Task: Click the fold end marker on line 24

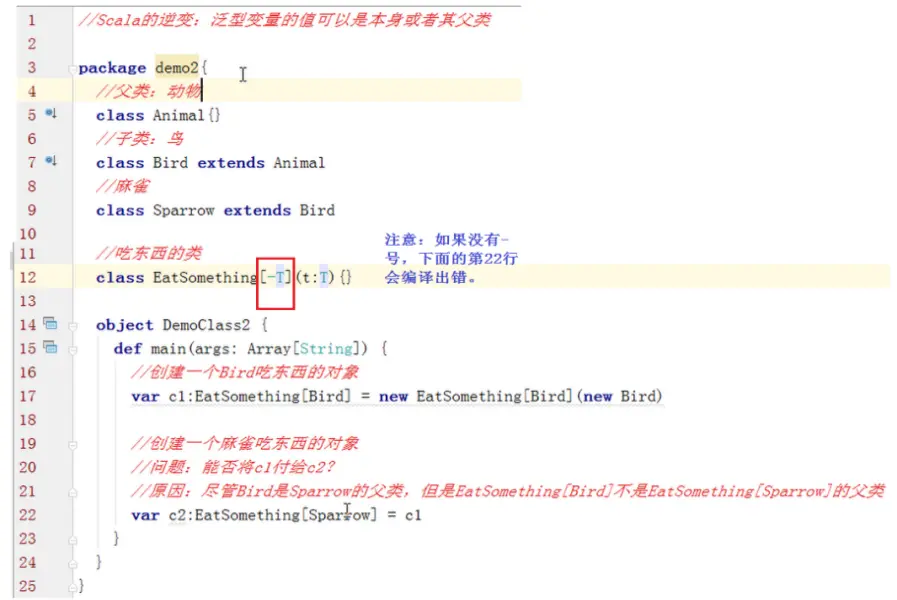Action: pyautogui.click(x=73, y=563)
